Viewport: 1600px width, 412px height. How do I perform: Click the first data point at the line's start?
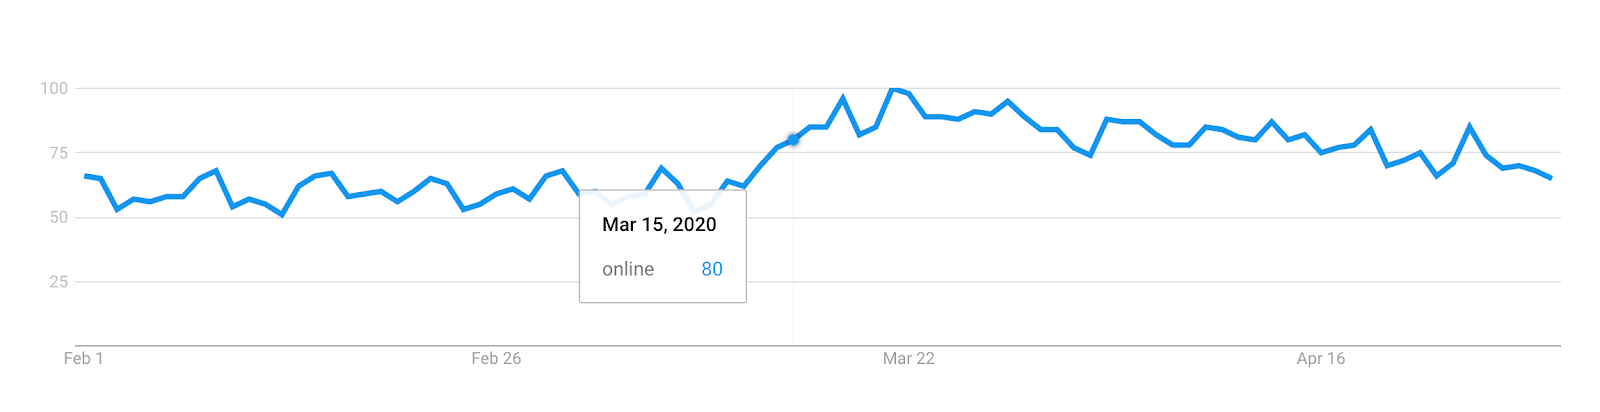(84, 176)
